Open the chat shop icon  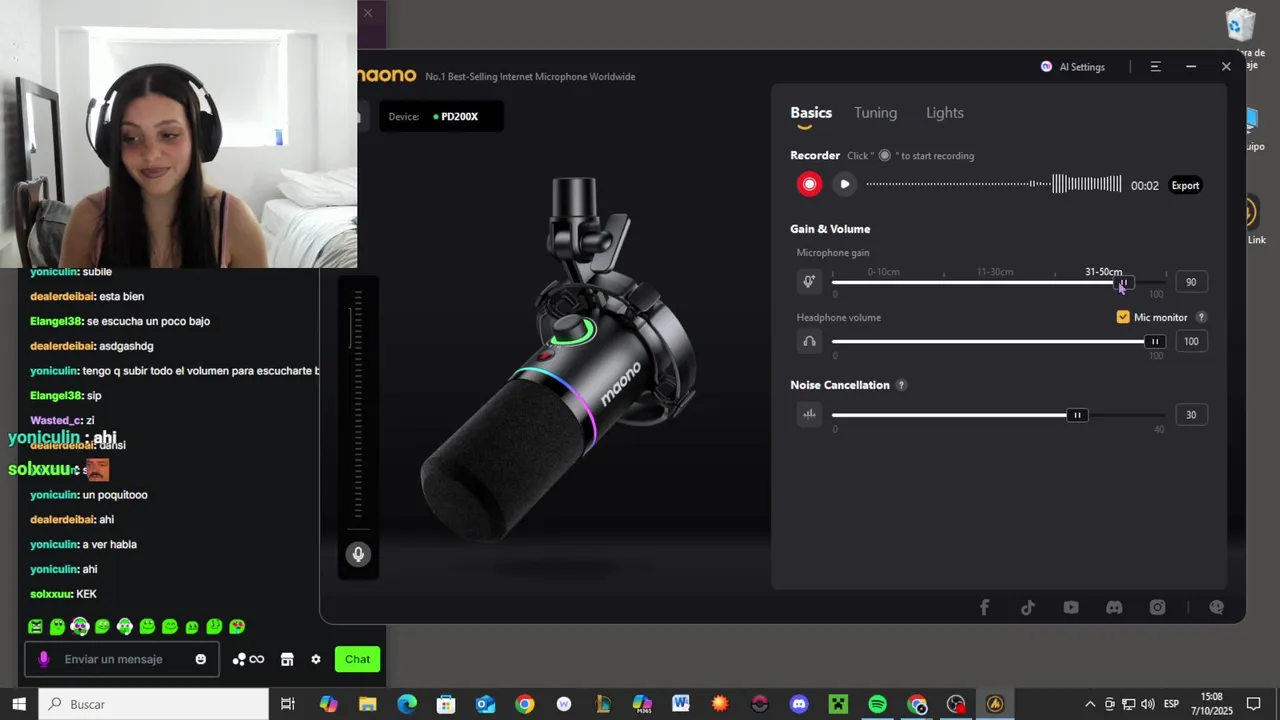click(287, 659)
